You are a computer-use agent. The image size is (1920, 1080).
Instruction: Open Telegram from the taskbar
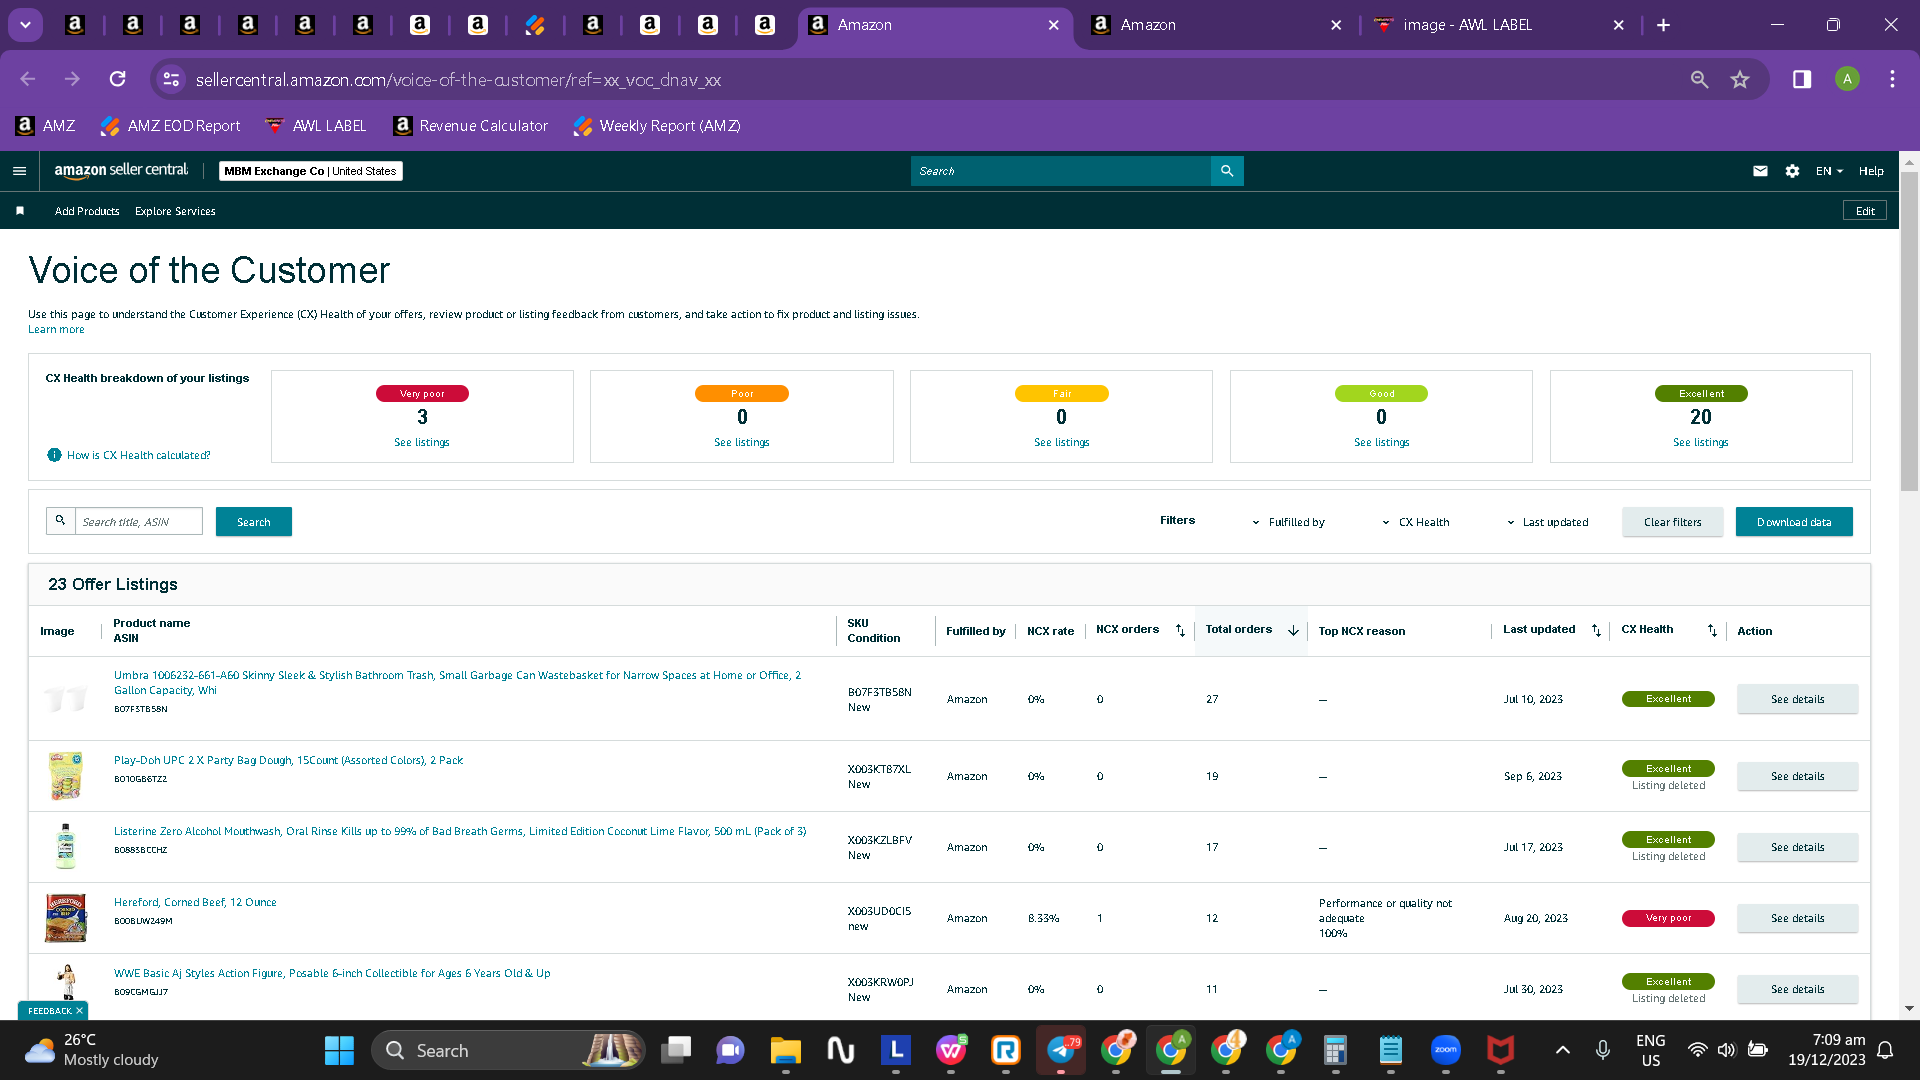click(1061, 1050)
